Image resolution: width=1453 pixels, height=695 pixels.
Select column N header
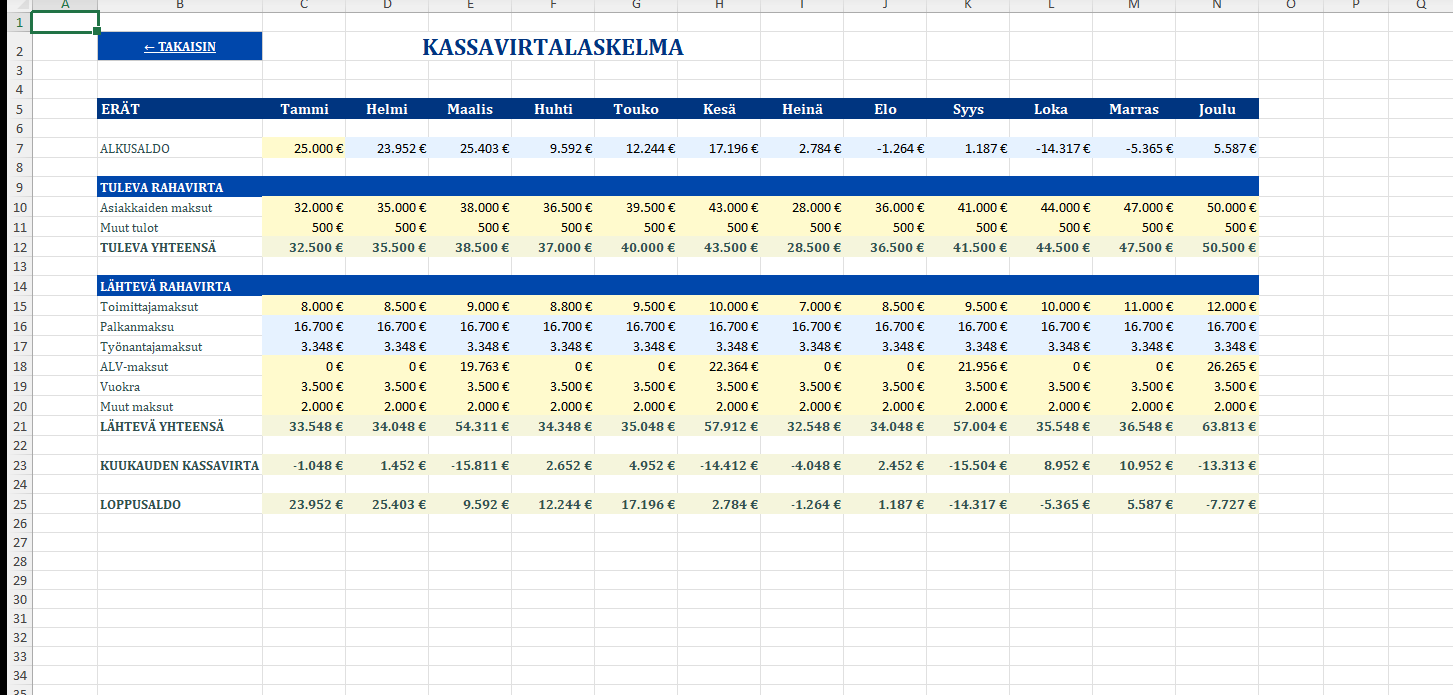coord(1216,5)
